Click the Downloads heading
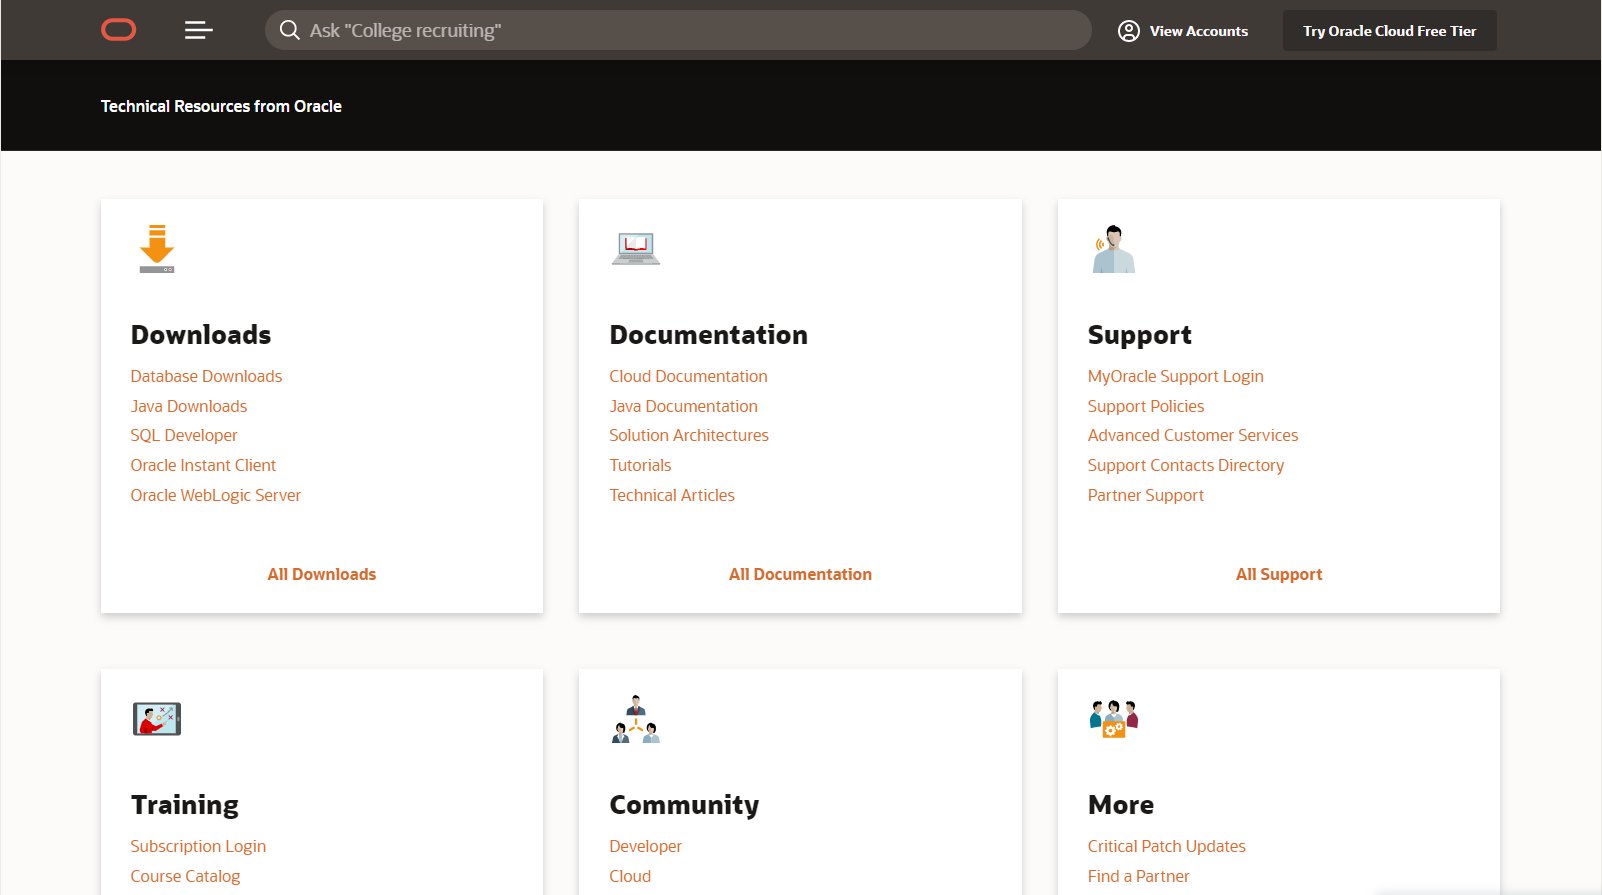 point(201,335)
